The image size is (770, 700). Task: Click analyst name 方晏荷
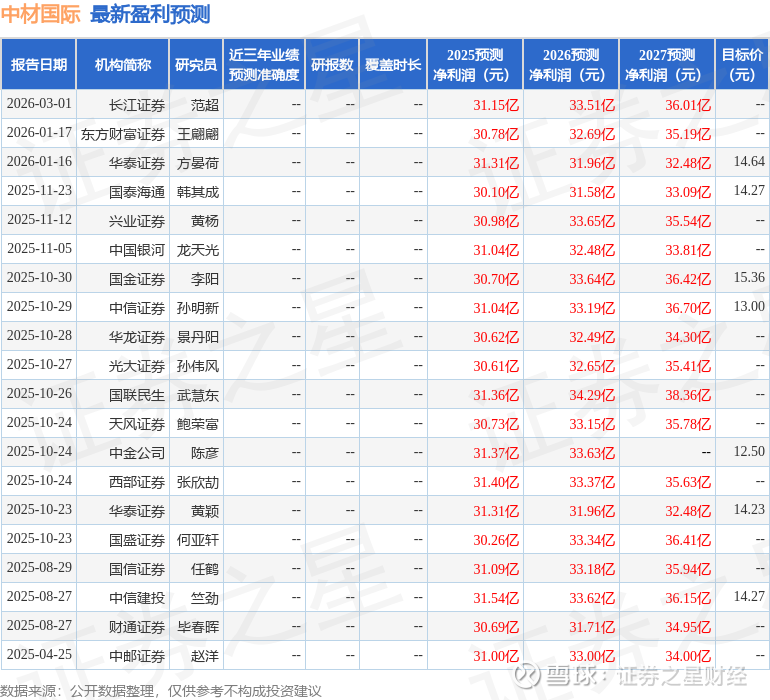198,163
